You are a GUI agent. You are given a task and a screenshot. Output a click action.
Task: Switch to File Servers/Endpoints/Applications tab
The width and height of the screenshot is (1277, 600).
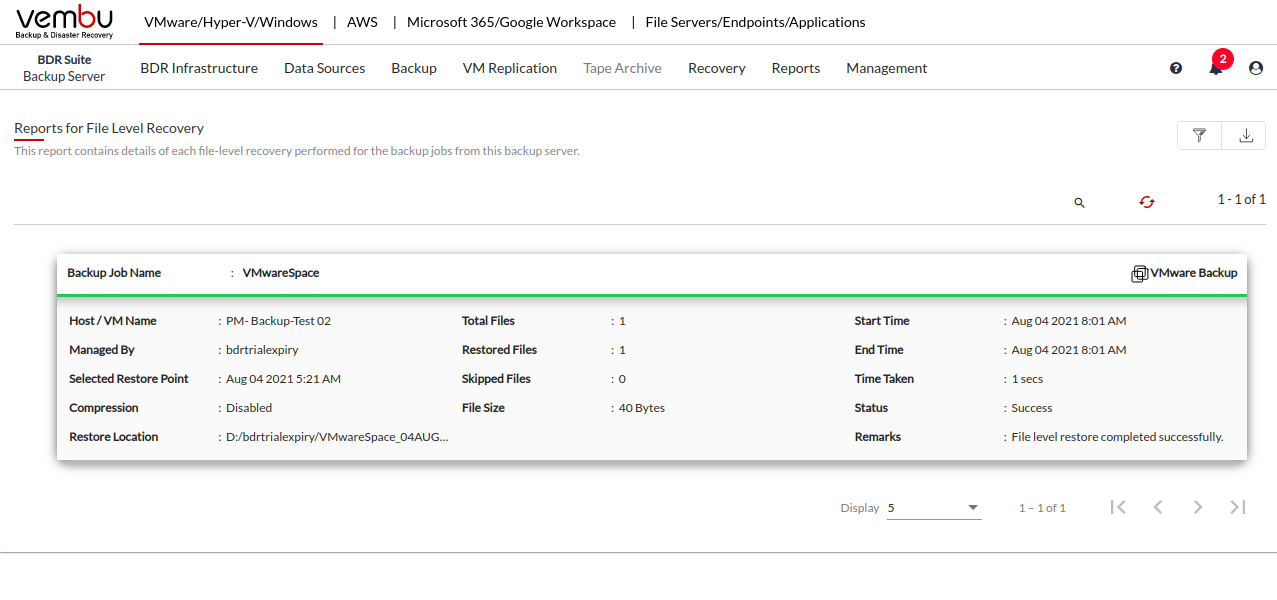[756, 22]
